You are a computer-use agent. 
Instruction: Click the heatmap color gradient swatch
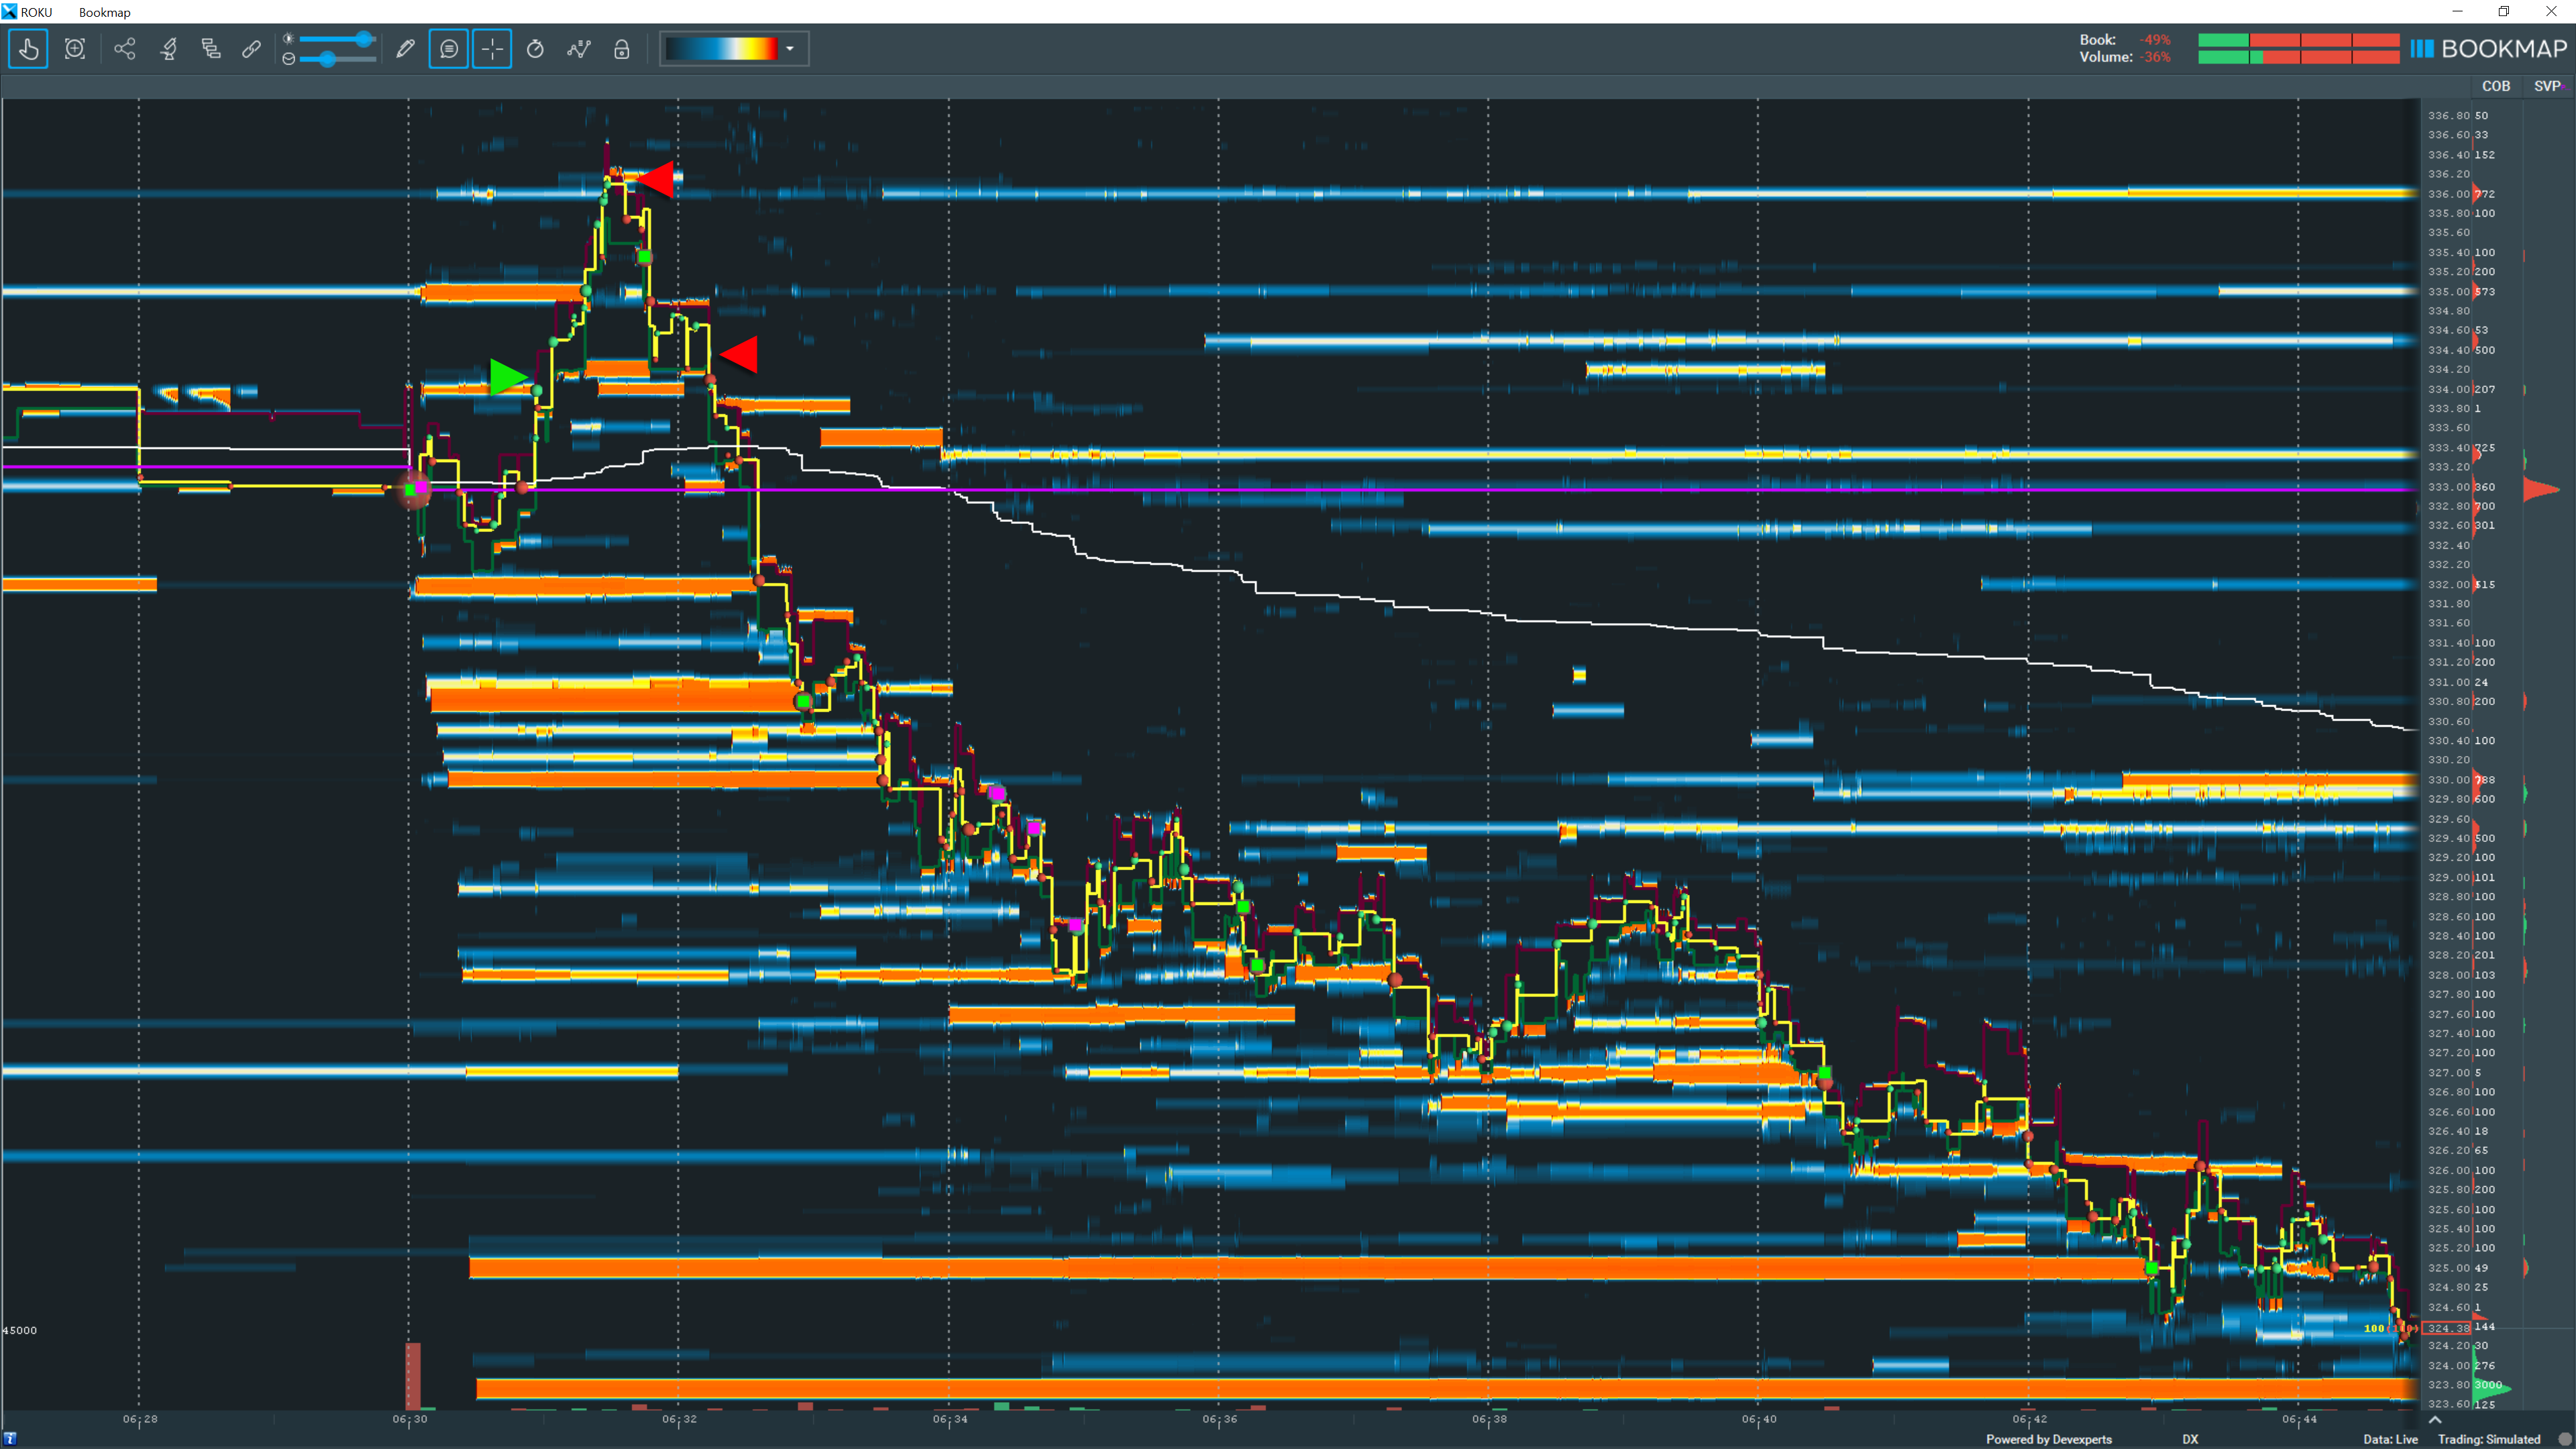[722, 49]
